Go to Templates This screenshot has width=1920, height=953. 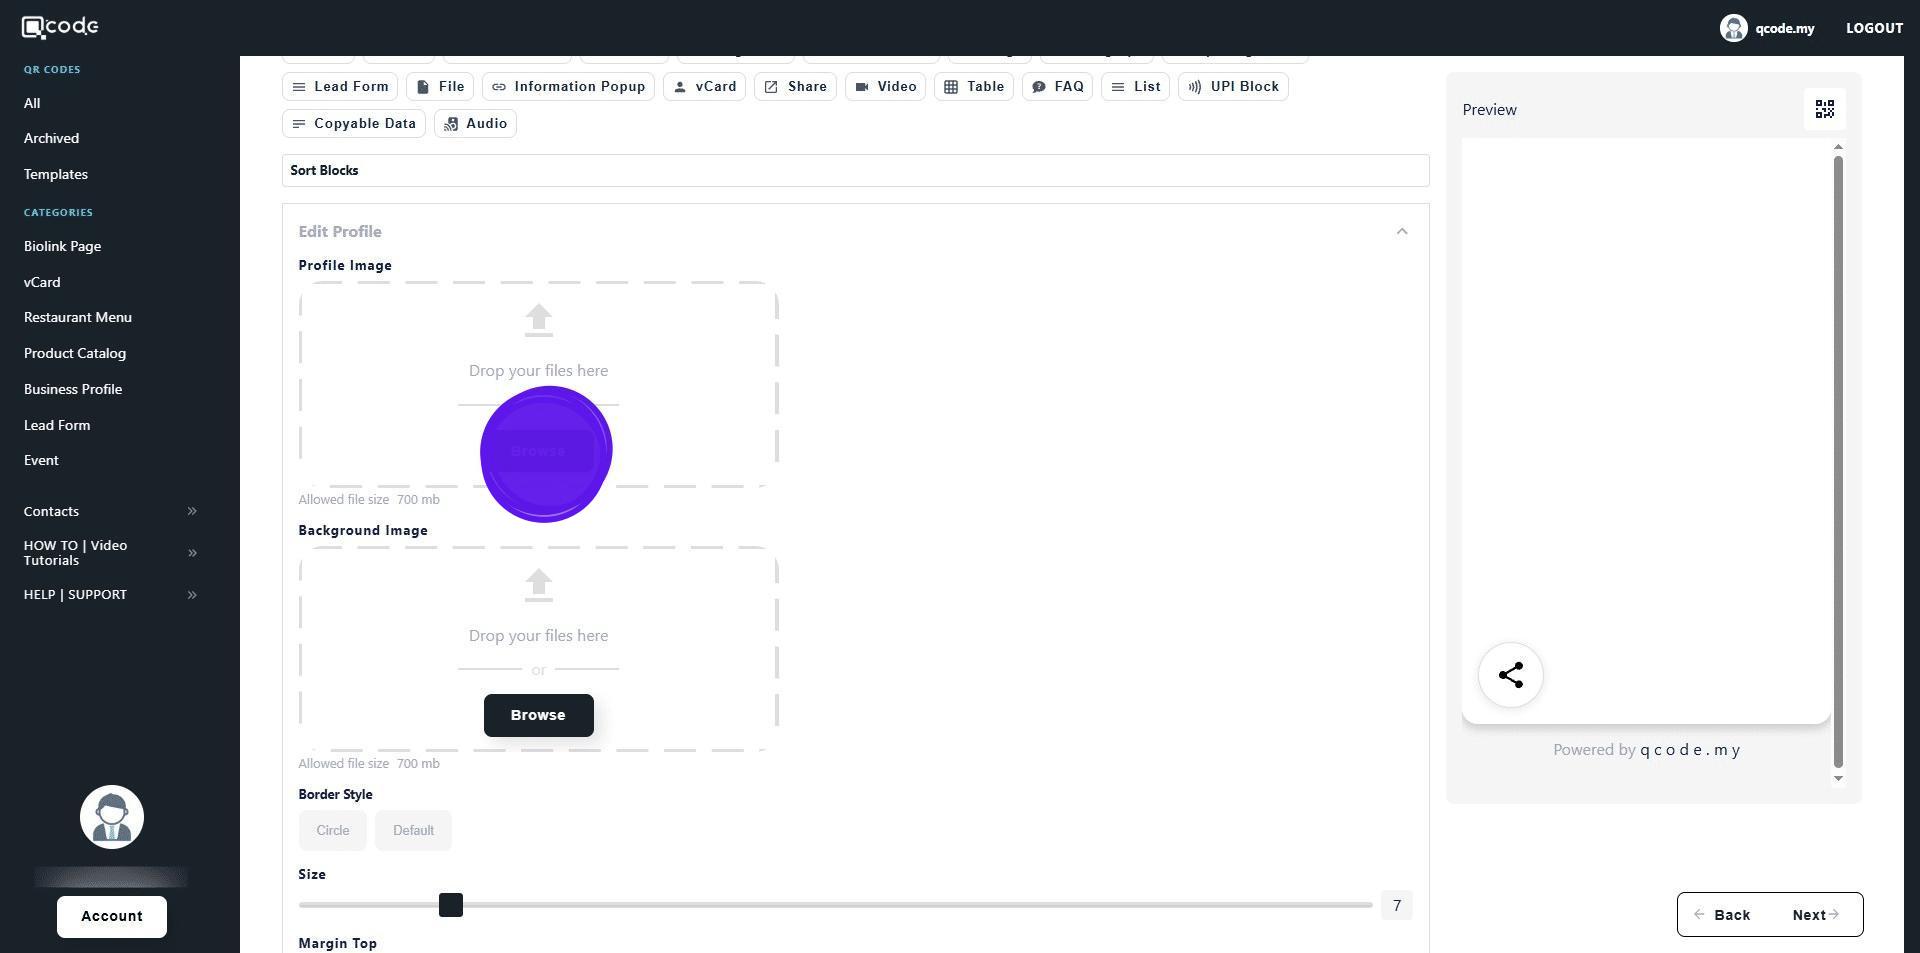pyautogui.click(x=56, y=174)
